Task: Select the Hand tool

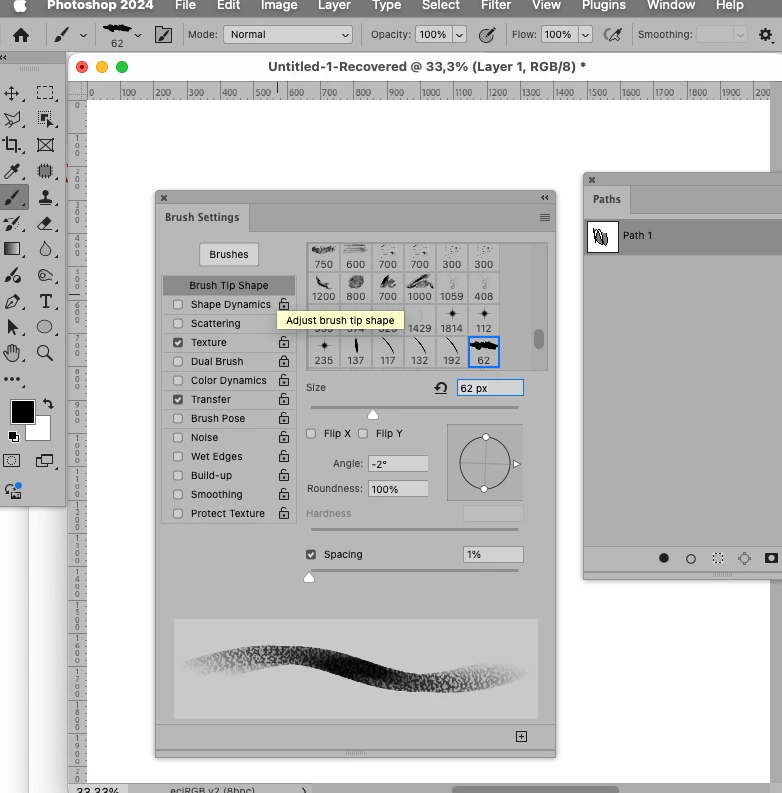Action: click(x=12, y=353)
